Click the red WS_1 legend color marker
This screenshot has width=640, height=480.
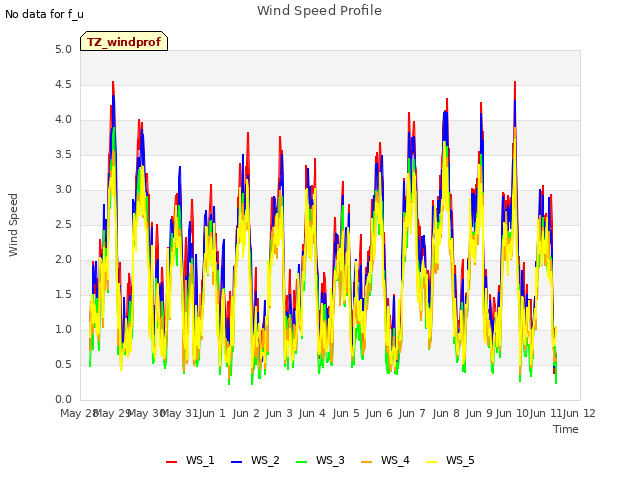pyautogui.click(x=171, y=462)
